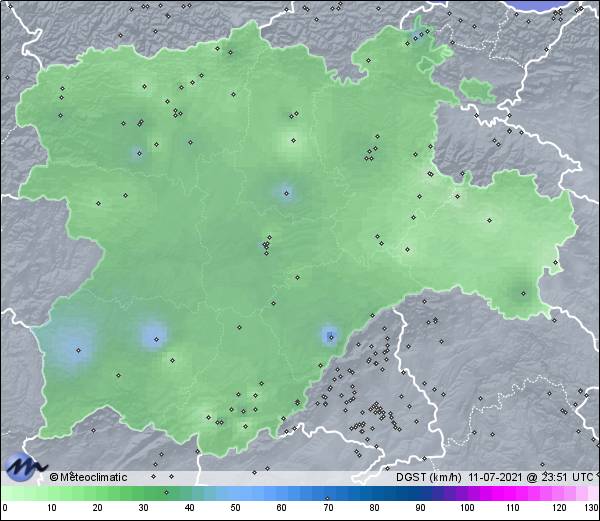600x521 pixels.
Task: Click the station marker in the large western light-blue patch
Action: 78,350
